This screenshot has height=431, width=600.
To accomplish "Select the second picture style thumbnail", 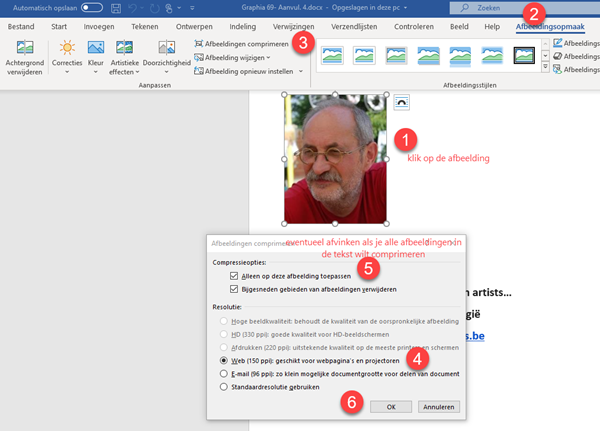I will coord(364,56).
